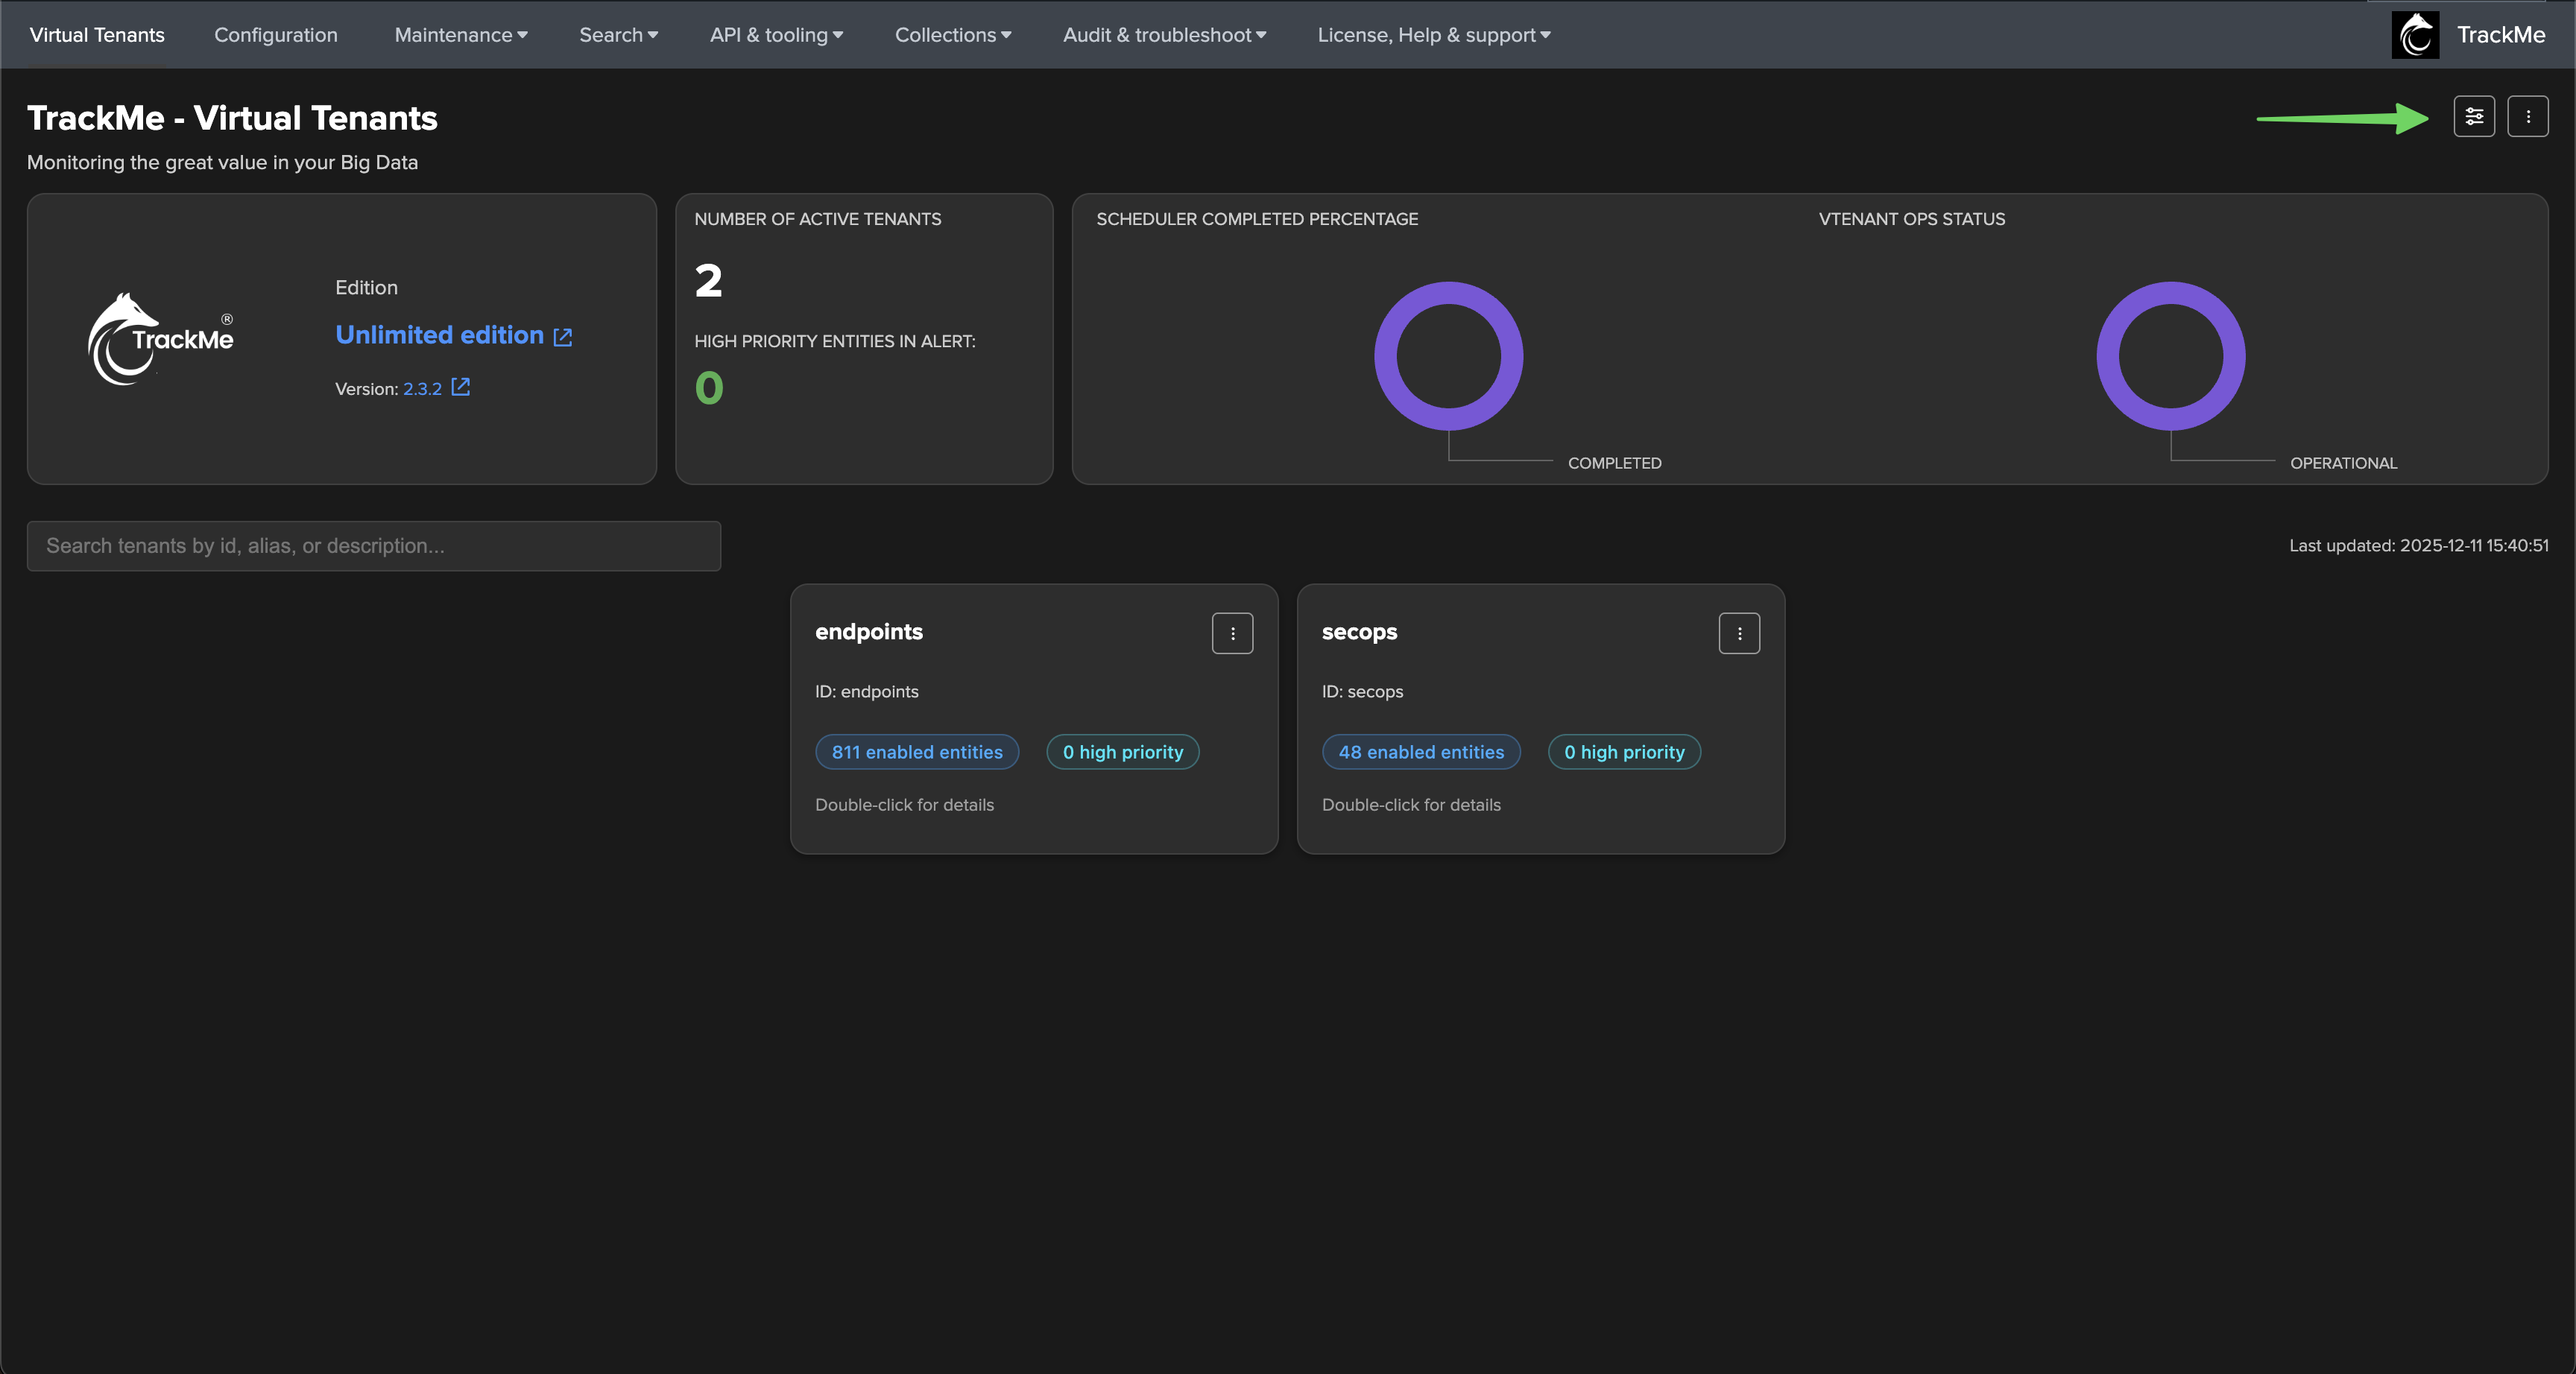Open the settings sliders icon button

(x=2473, y=117)
